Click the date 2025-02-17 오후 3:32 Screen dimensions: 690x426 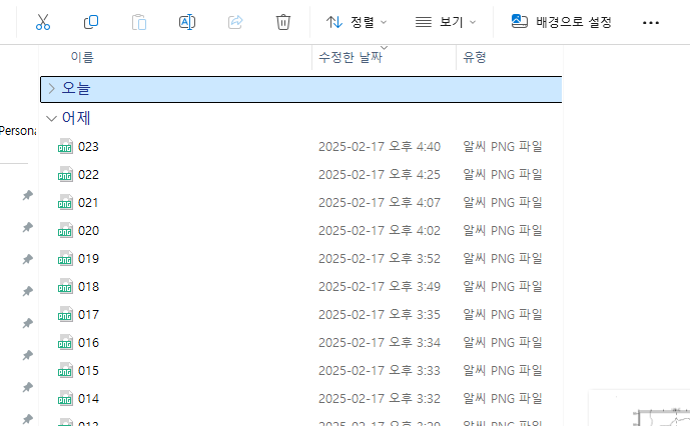379,399
